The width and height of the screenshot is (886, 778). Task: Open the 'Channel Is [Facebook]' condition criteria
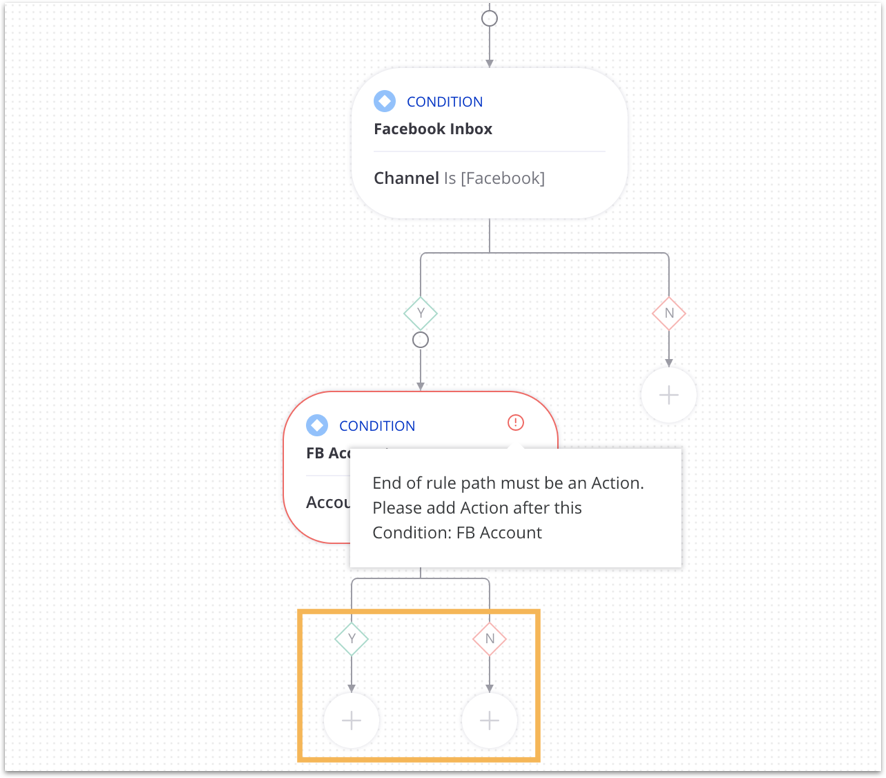coord(459,179)
